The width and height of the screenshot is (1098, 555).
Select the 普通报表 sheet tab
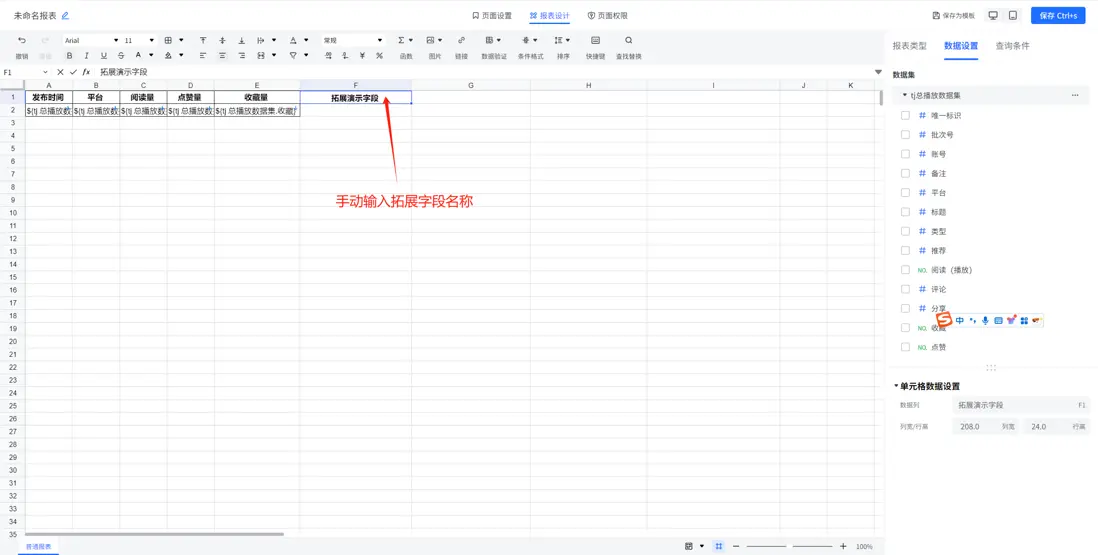(x=39, y=547)
